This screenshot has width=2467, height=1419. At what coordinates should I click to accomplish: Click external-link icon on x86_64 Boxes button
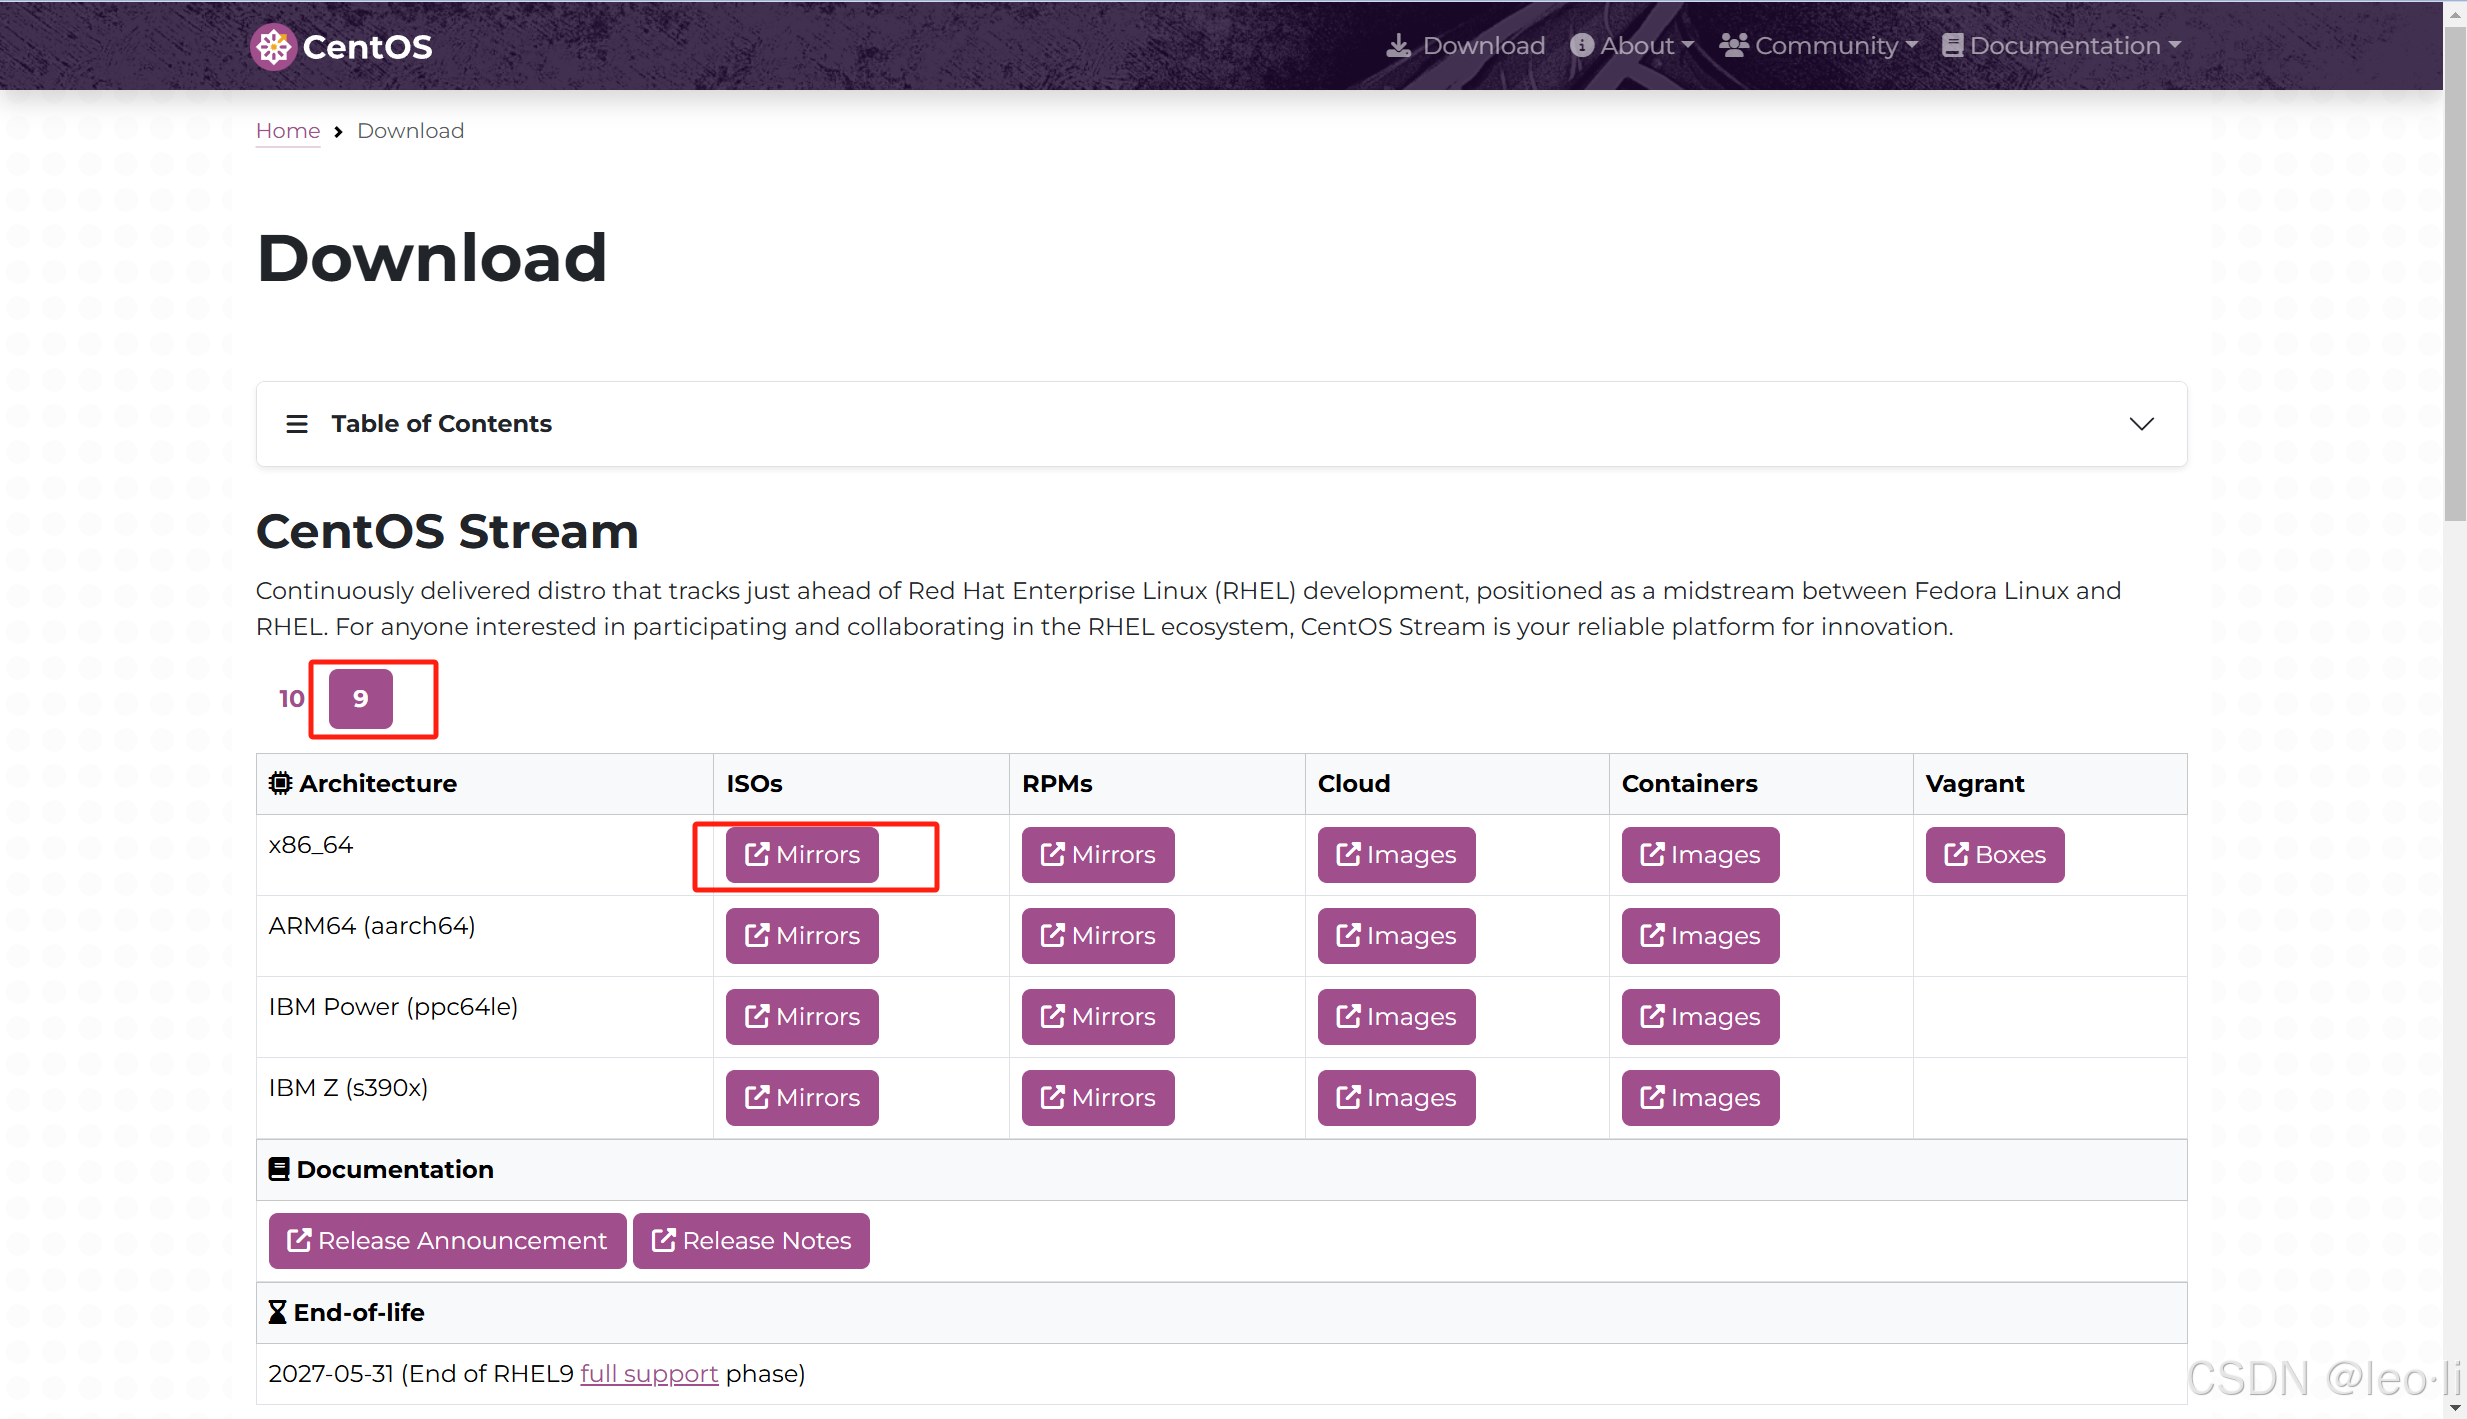point(1956,855)
